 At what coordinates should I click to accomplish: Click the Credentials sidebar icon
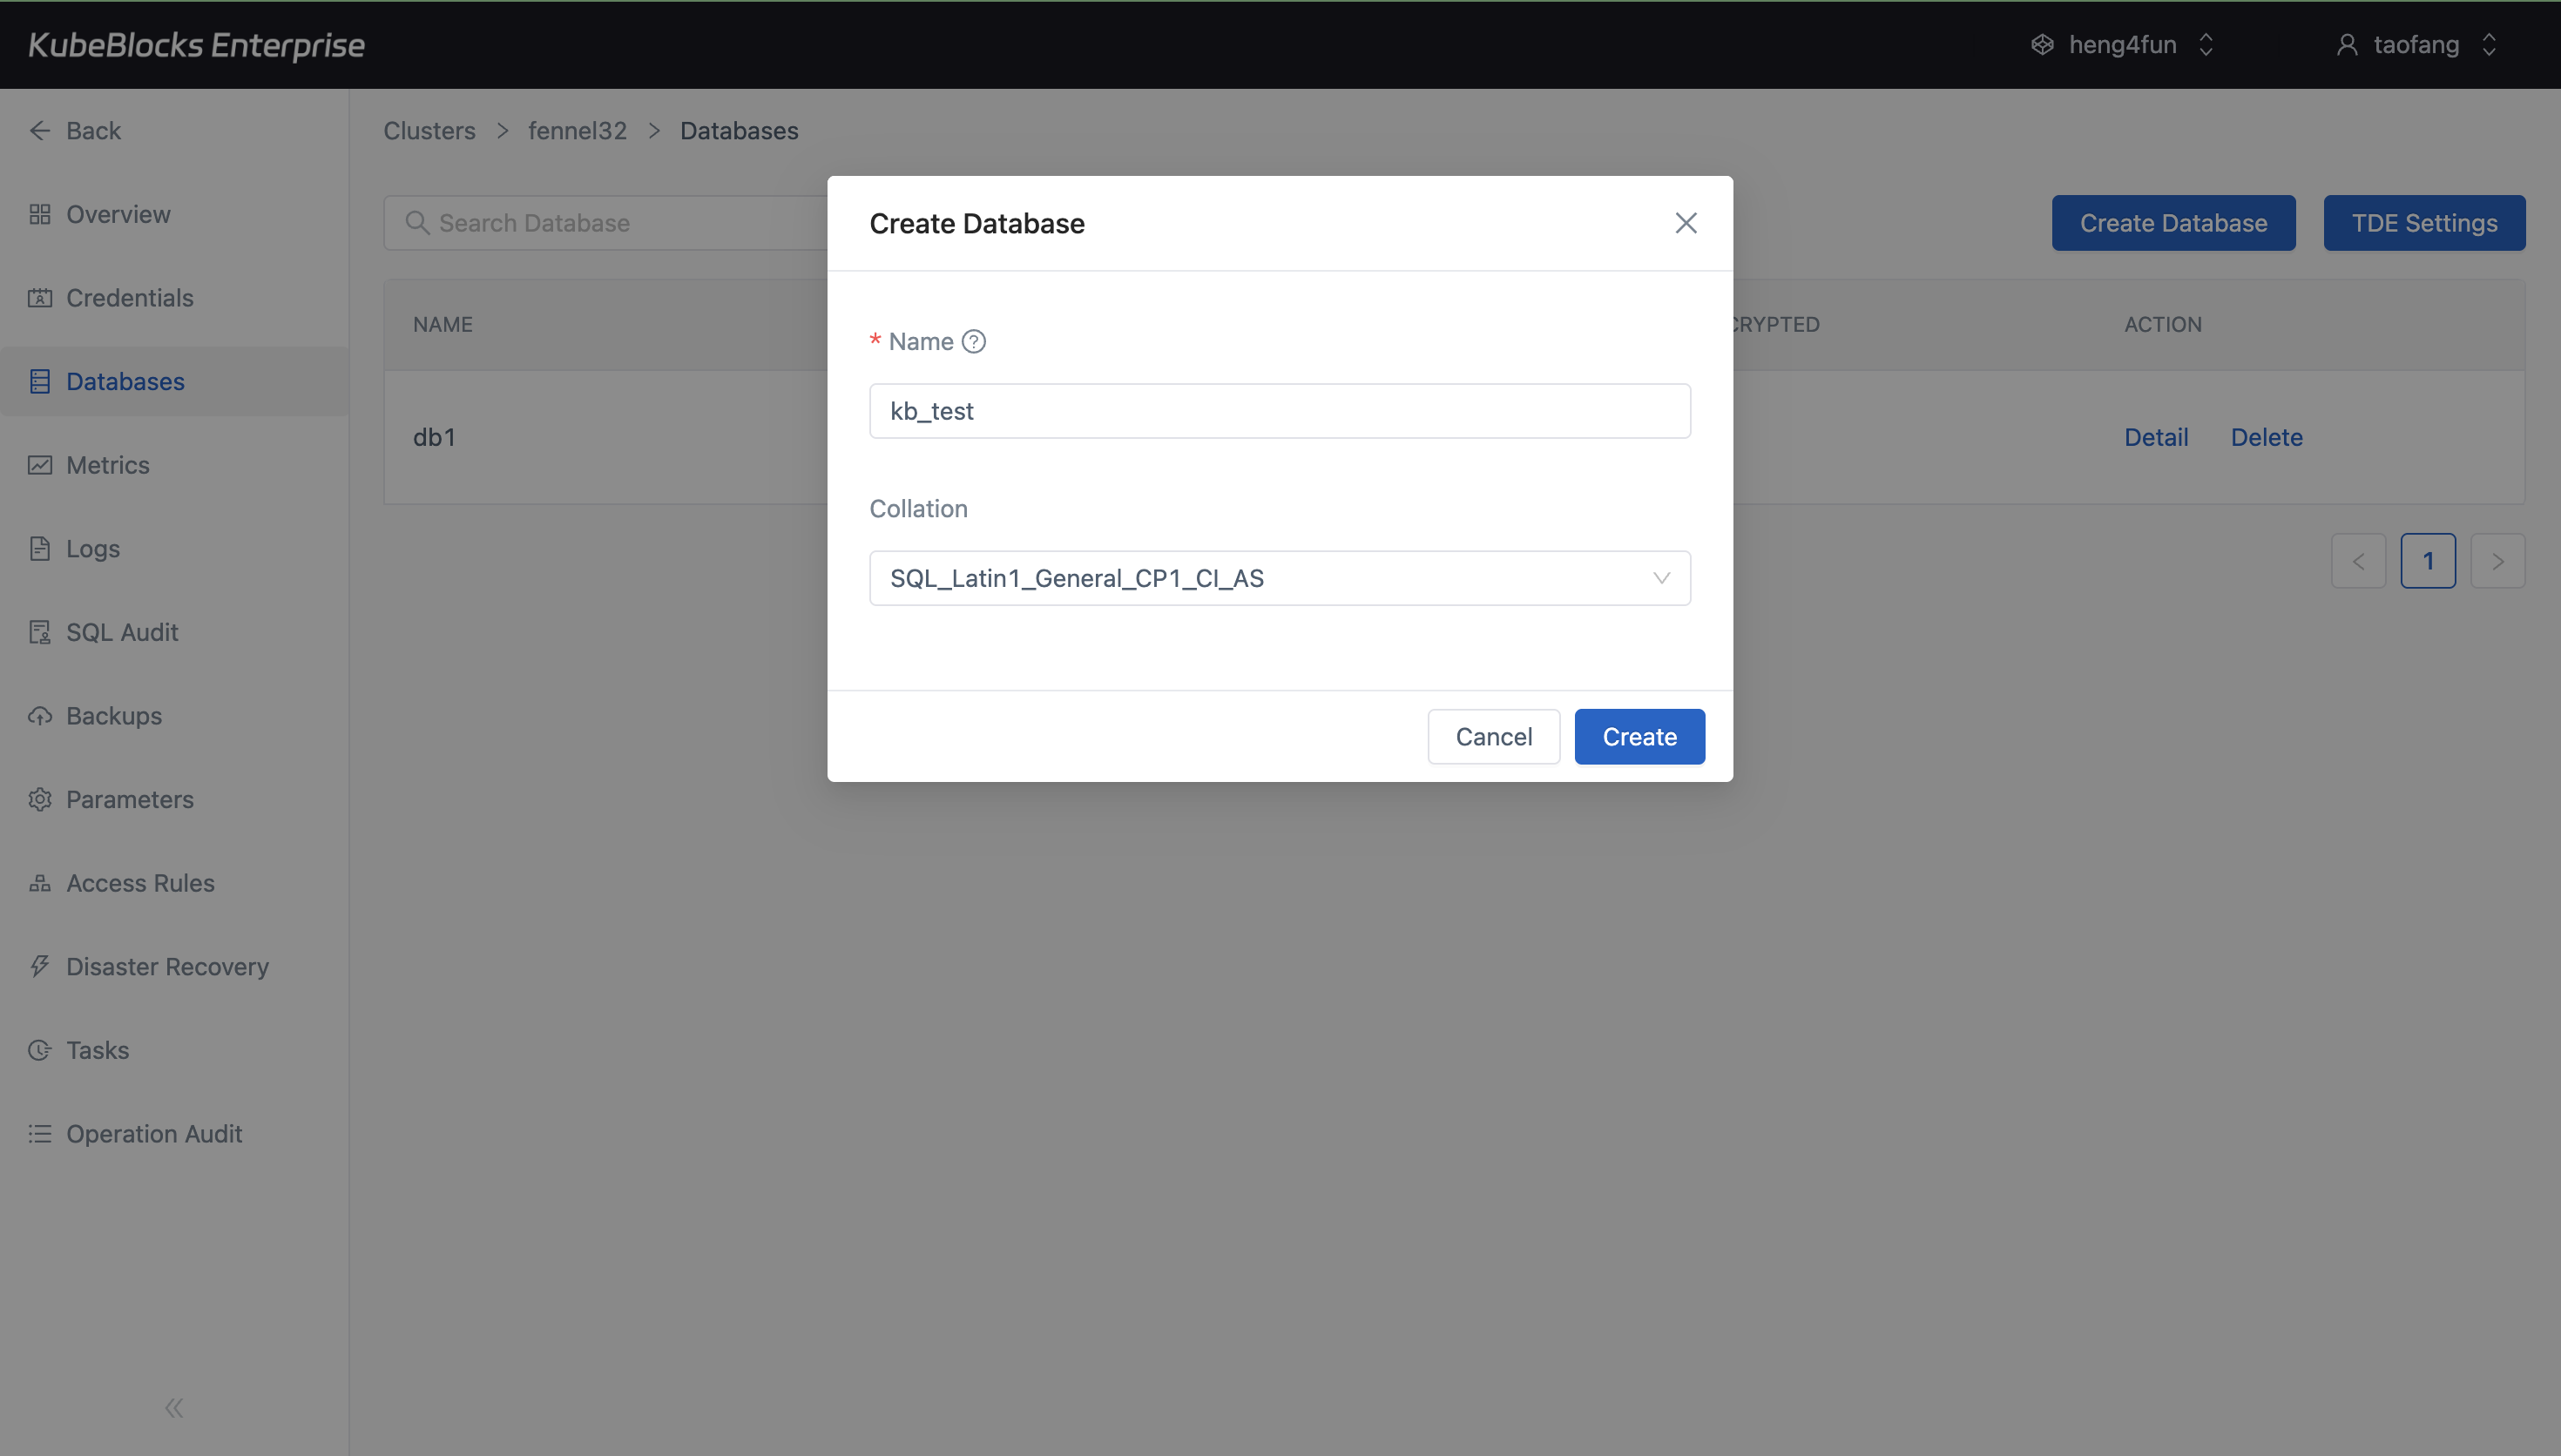[x=40, y=298]
